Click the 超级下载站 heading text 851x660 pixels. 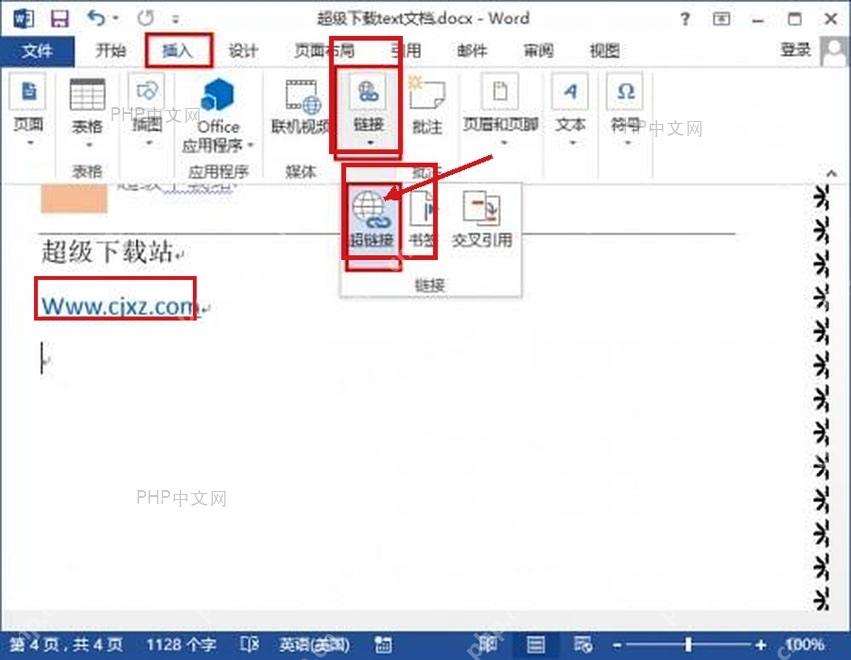(107, 252)
